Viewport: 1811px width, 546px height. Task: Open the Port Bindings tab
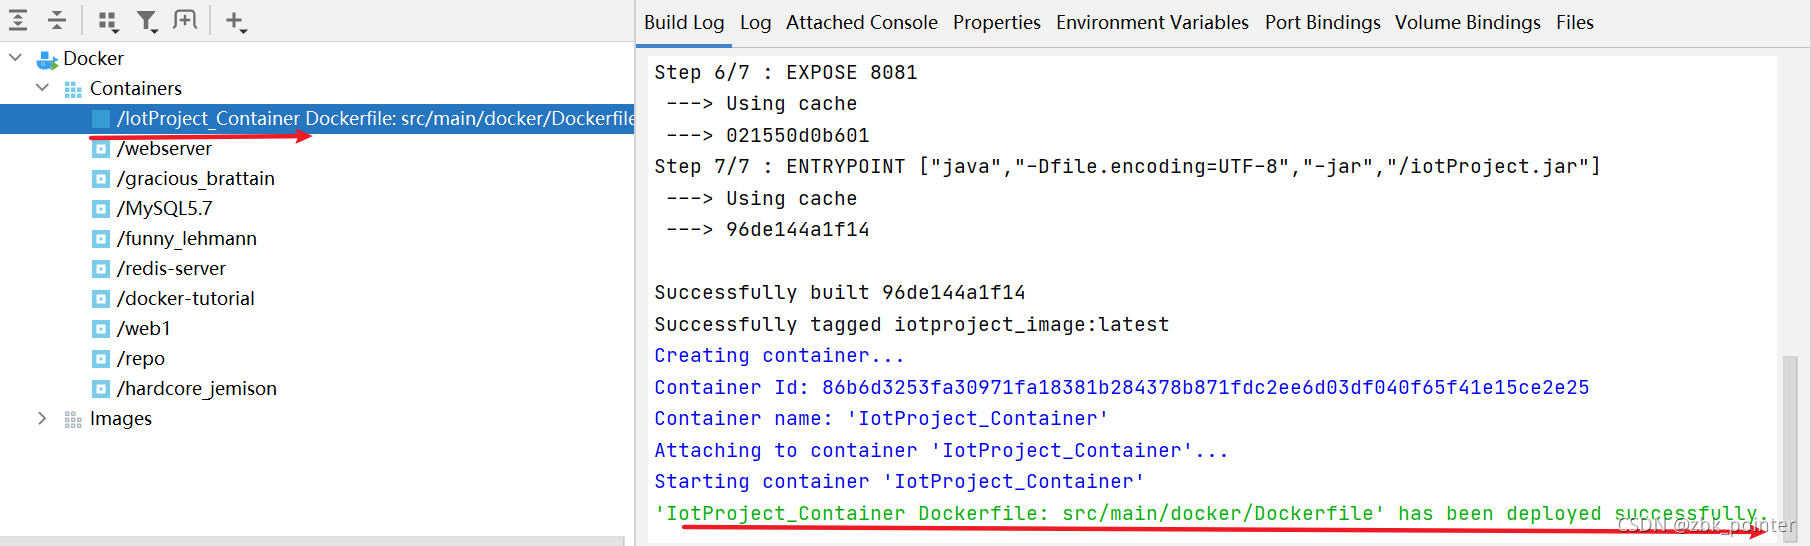click(1322, 22)
